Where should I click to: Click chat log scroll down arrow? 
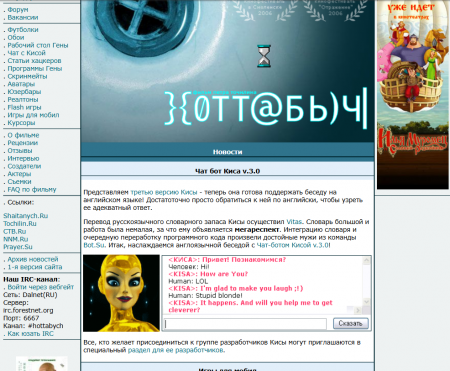(x=366, y=302)
